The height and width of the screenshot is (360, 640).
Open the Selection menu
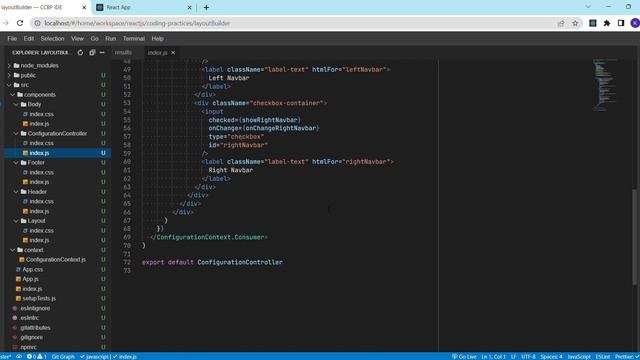point(52,38)
